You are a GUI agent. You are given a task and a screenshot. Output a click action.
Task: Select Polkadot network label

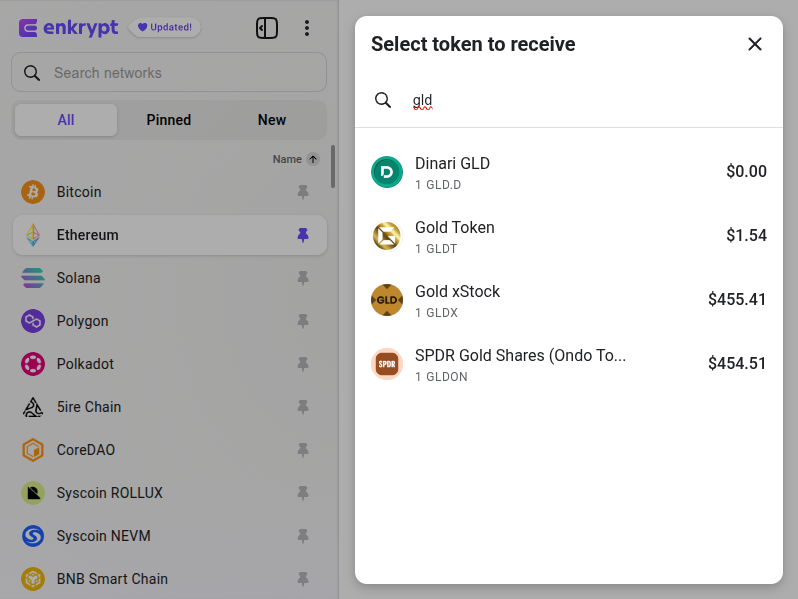tap(85, 364)
